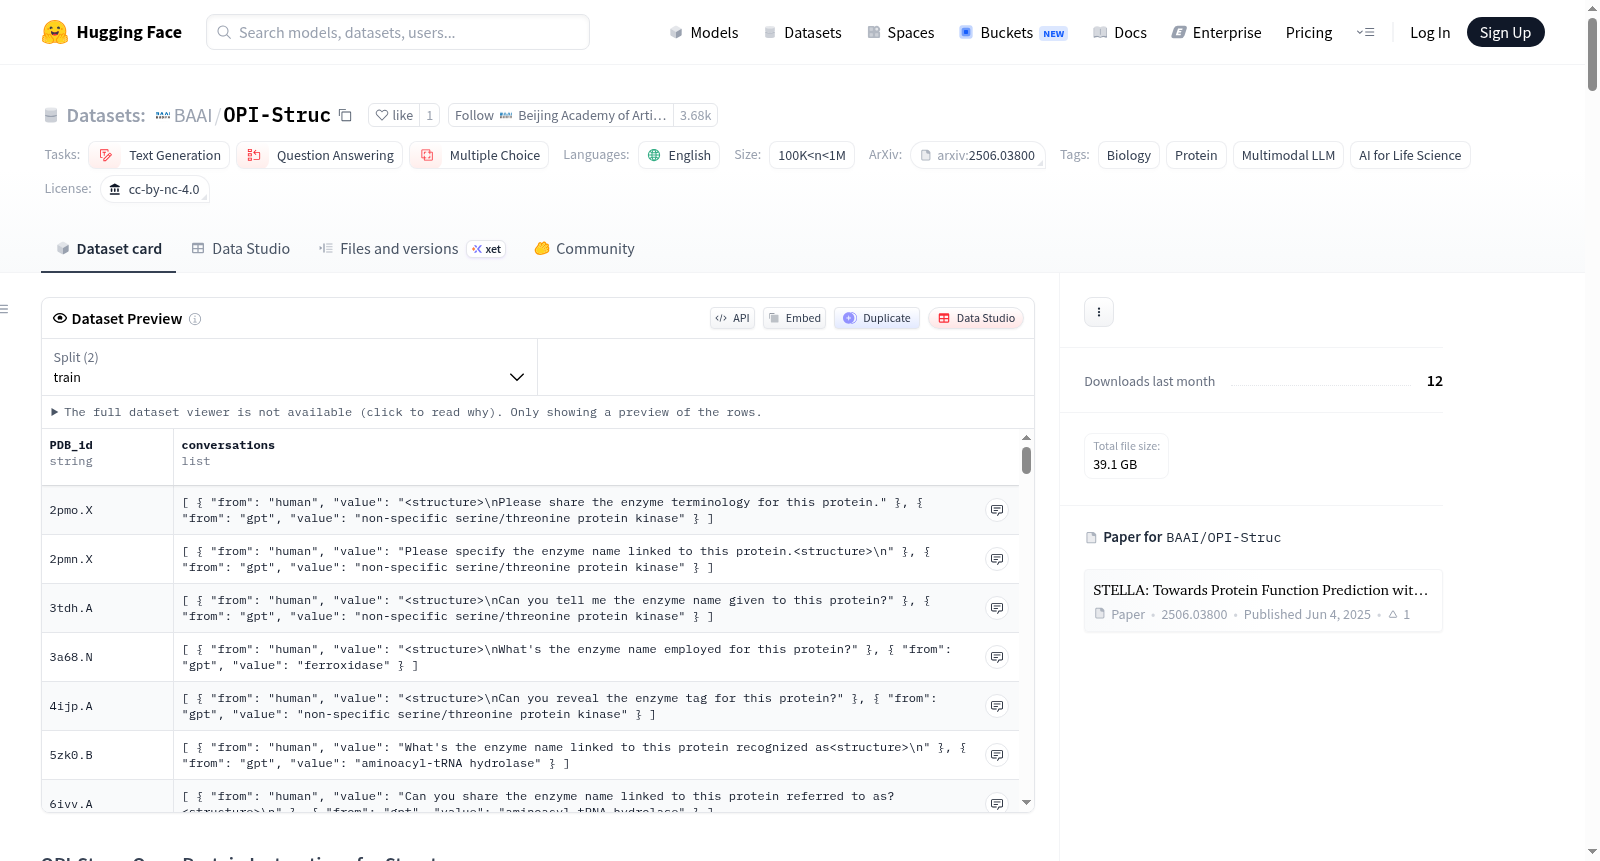Click the 3.68k follower count
This screenshot has height=861, width=1600.
point(696,115)
